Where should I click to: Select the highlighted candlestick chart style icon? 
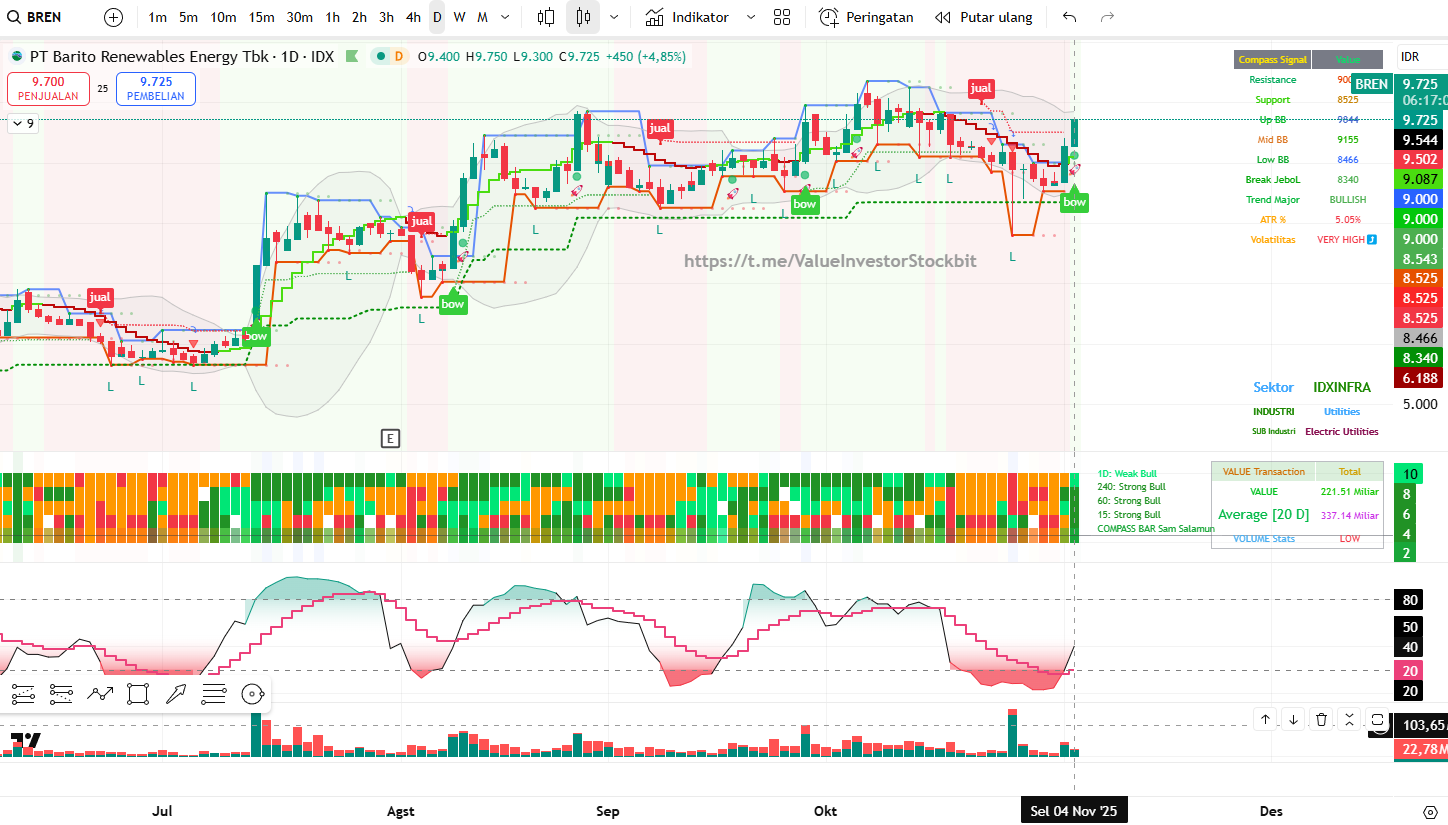584,17
